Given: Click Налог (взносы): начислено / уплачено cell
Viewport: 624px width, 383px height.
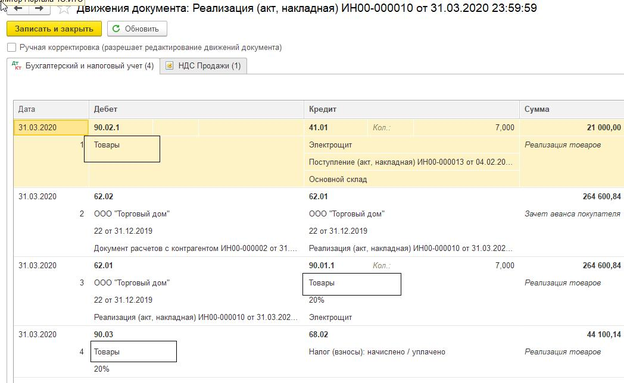Looking at the screenshot, I should pos(377,352).
